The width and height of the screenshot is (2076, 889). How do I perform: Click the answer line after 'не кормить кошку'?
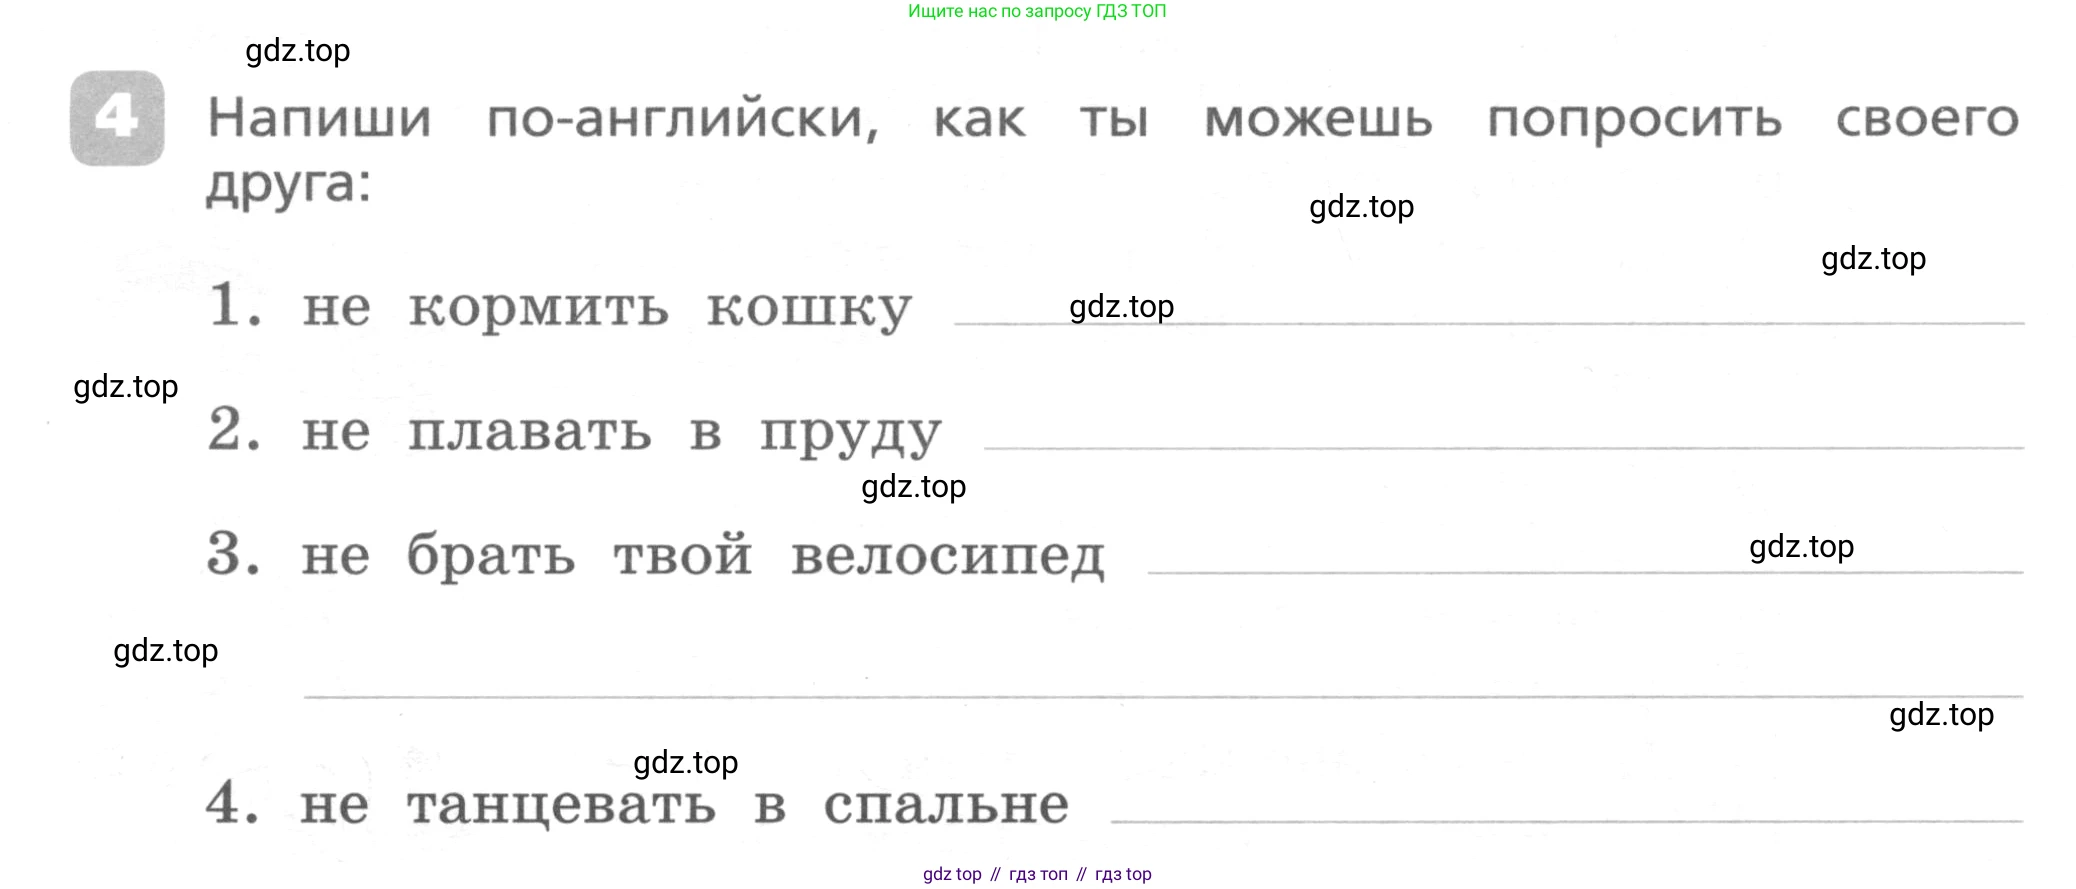[1489, 322]
